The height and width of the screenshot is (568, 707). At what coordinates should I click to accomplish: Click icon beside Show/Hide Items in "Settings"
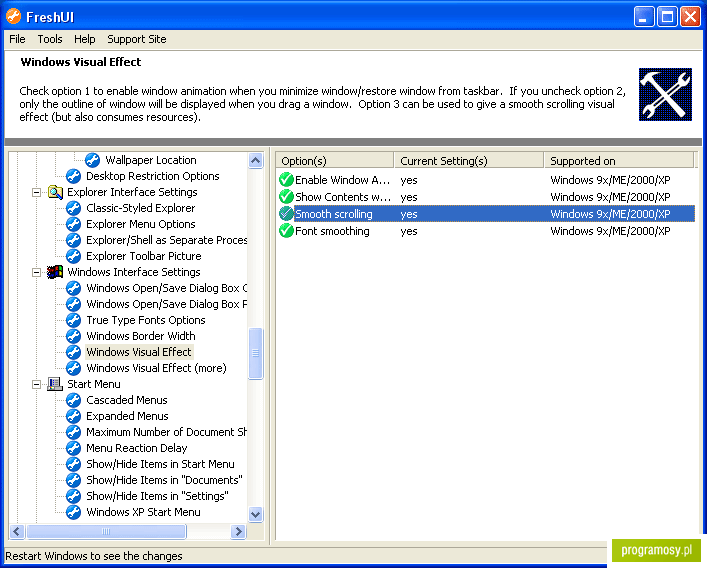73,496
